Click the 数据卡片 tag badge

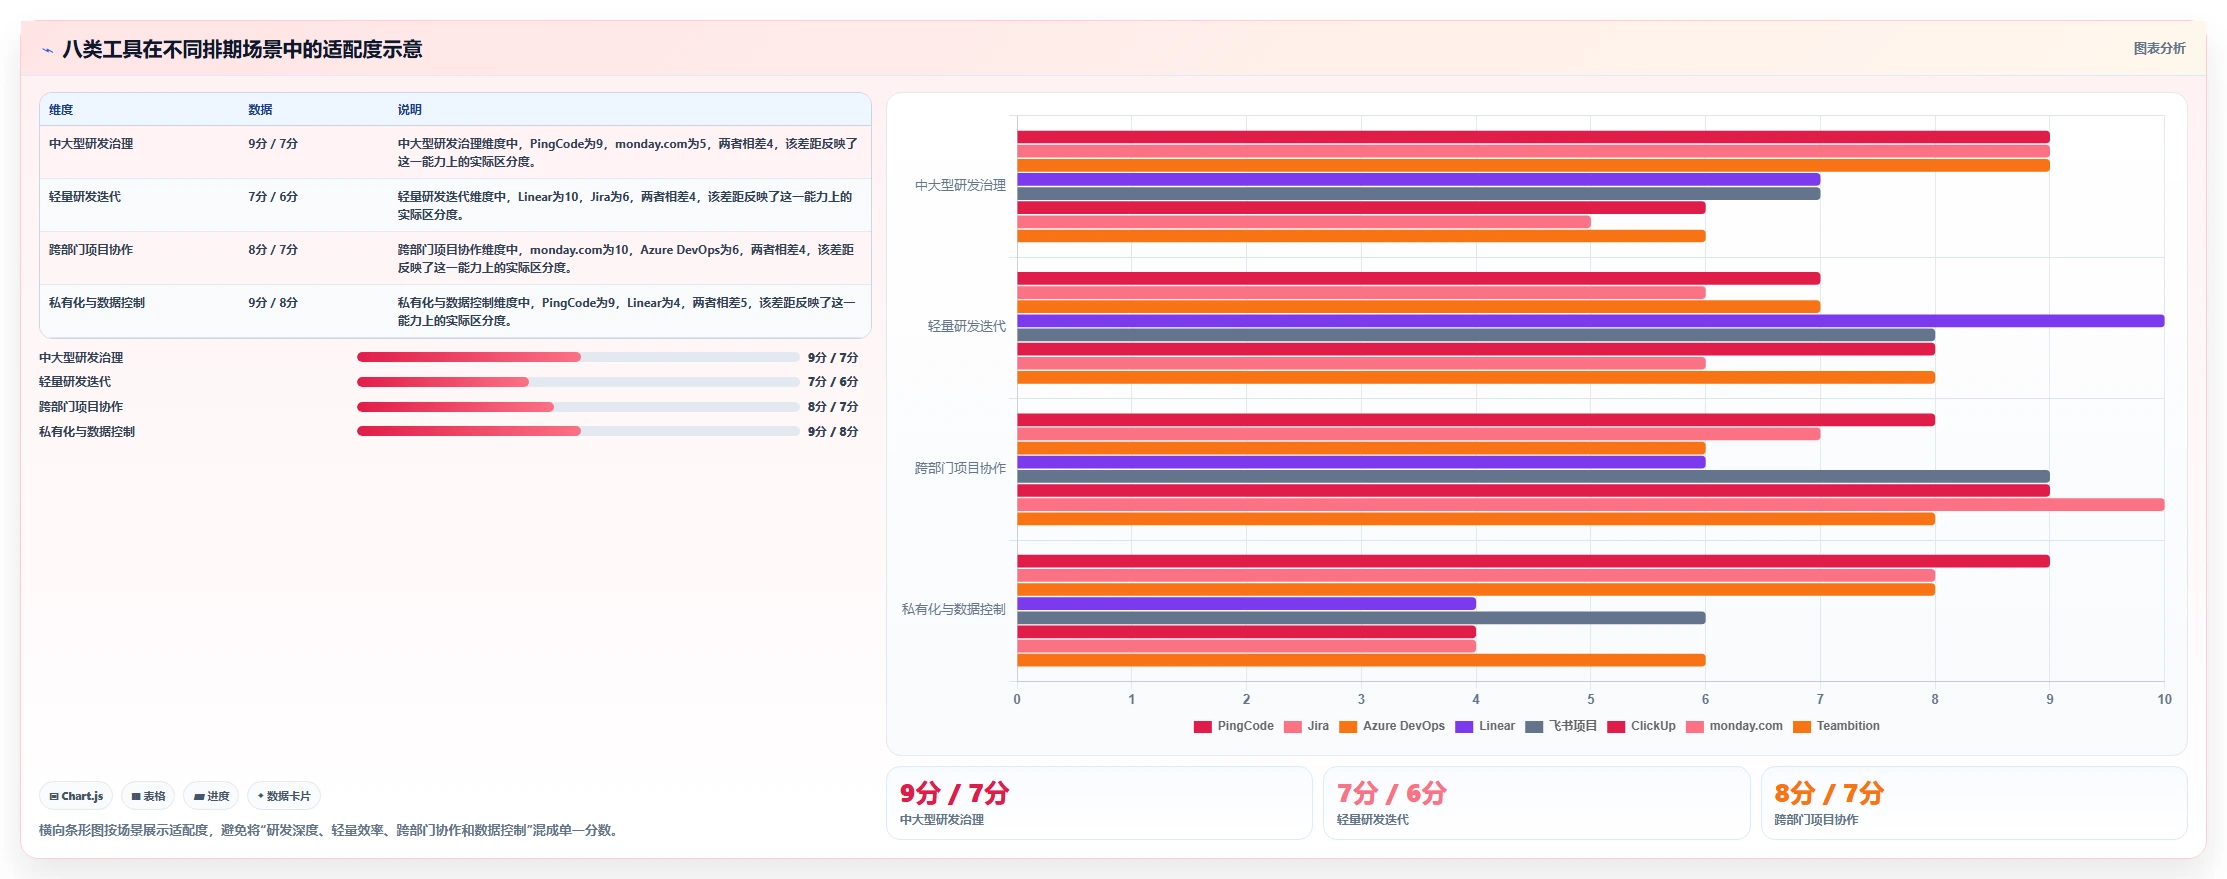pyautogui.click(x=284, y=796)
